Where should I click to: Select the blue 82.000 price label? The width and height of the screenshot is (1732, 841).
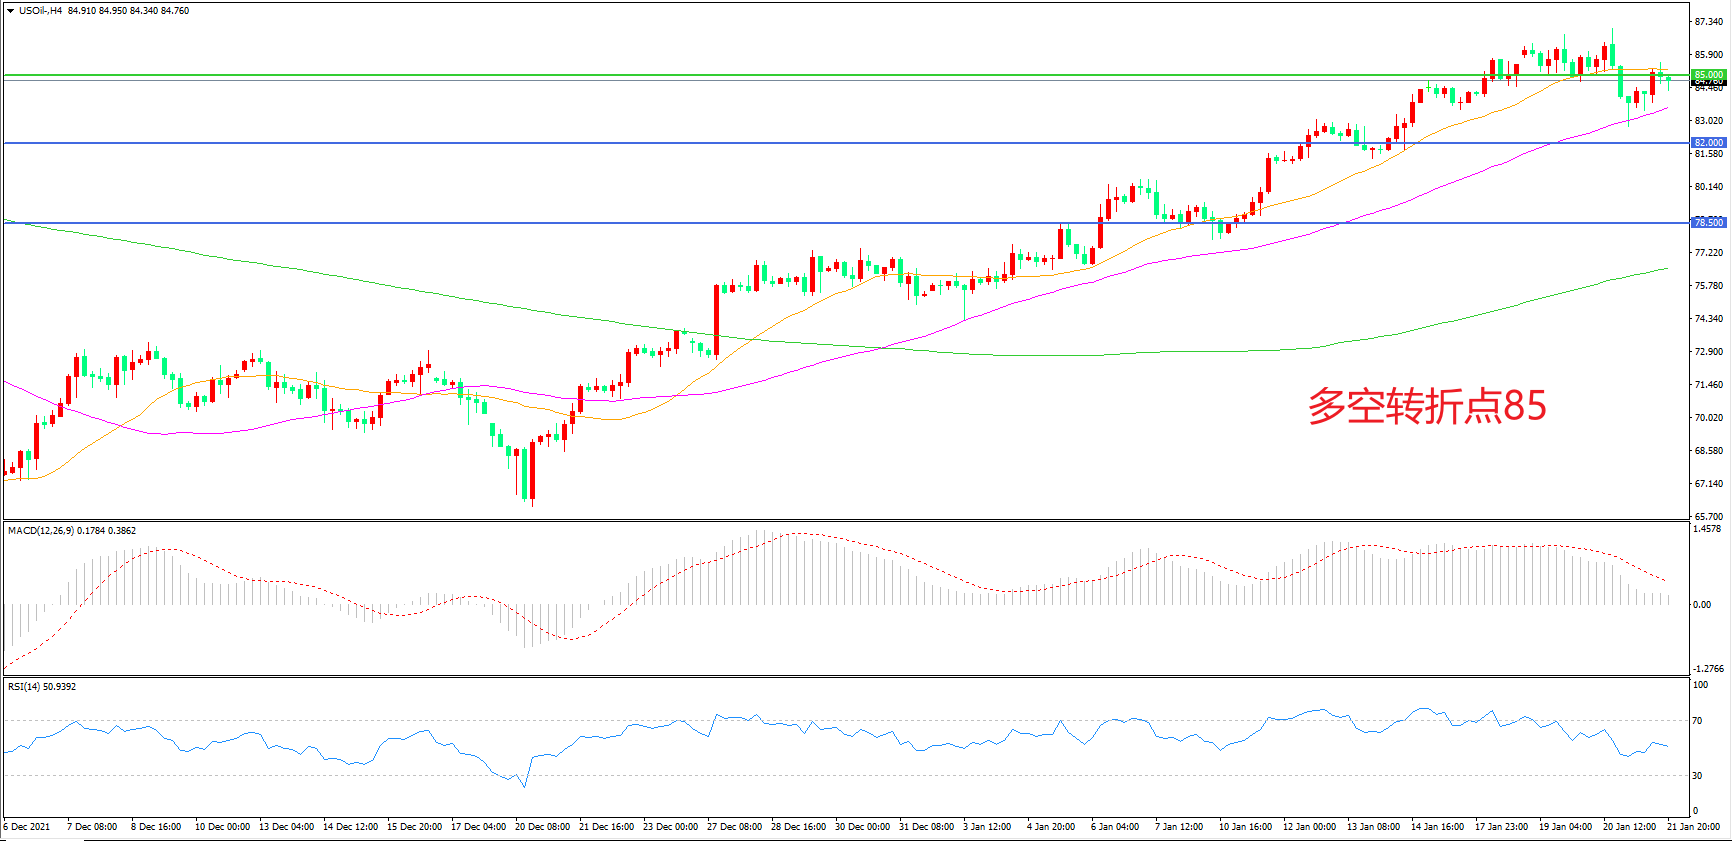[x=1708, y=143]
